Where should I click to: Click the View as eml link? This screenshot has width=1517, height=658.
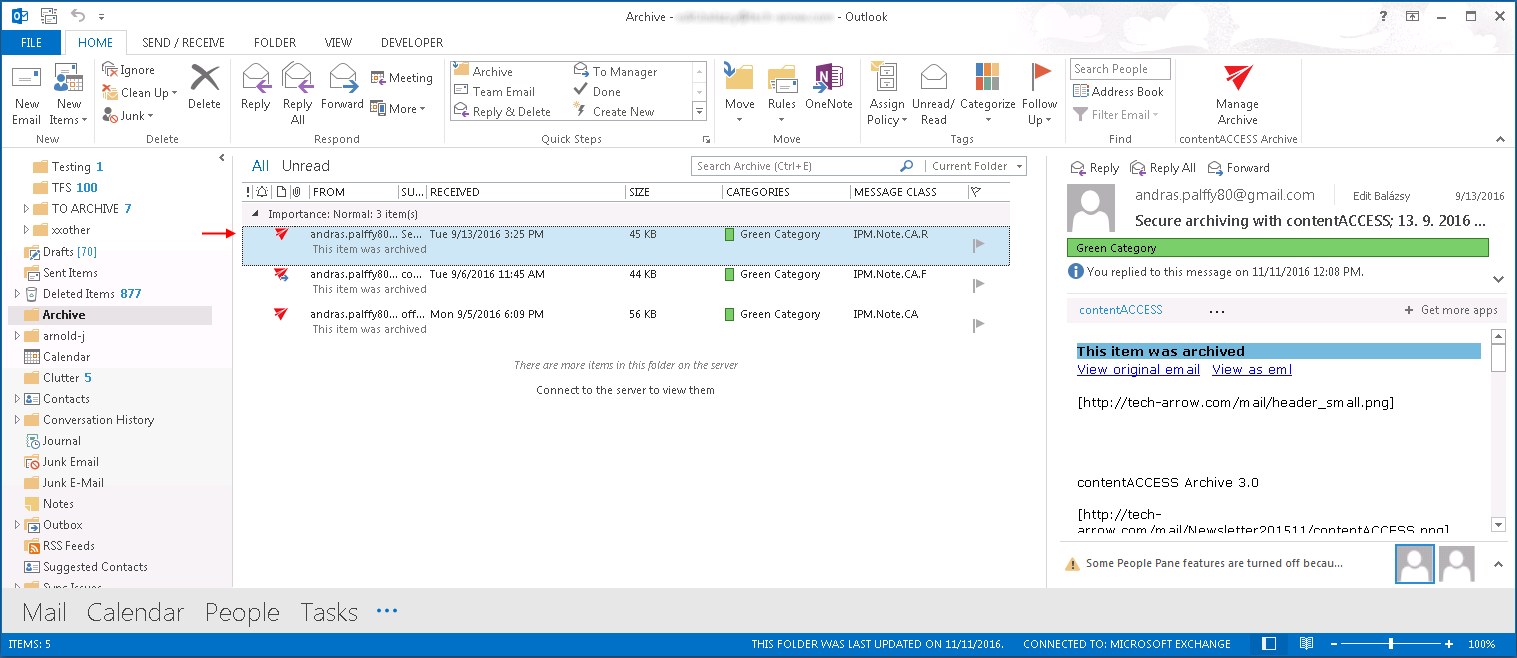click(1251, 369)
